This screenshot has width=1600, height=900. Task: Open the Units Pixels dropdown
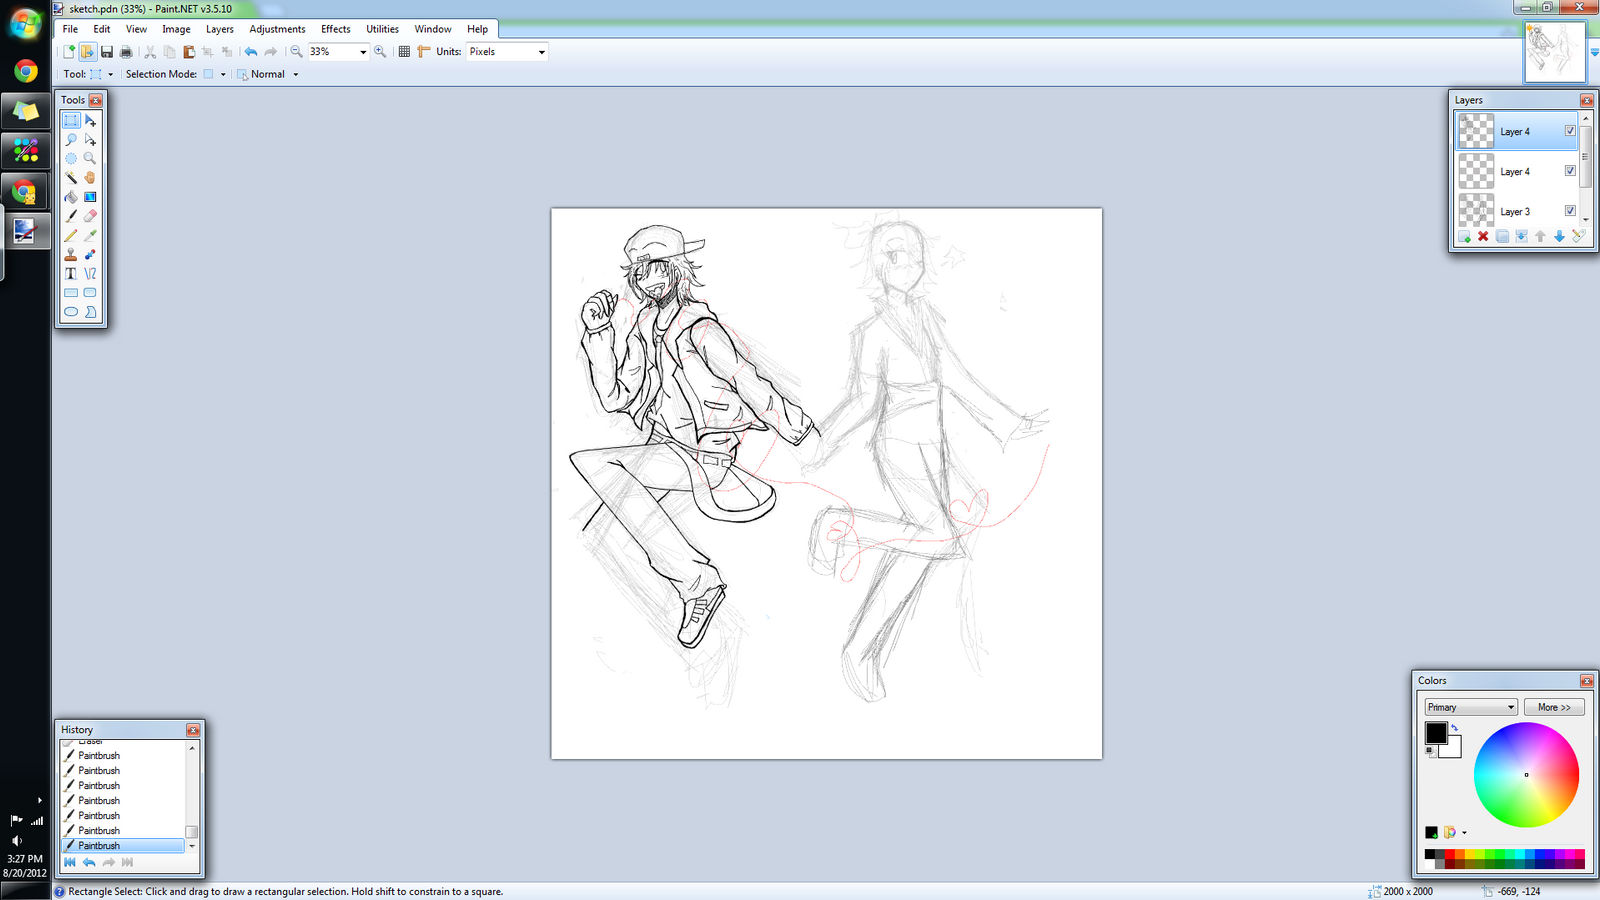coord(542,52)
